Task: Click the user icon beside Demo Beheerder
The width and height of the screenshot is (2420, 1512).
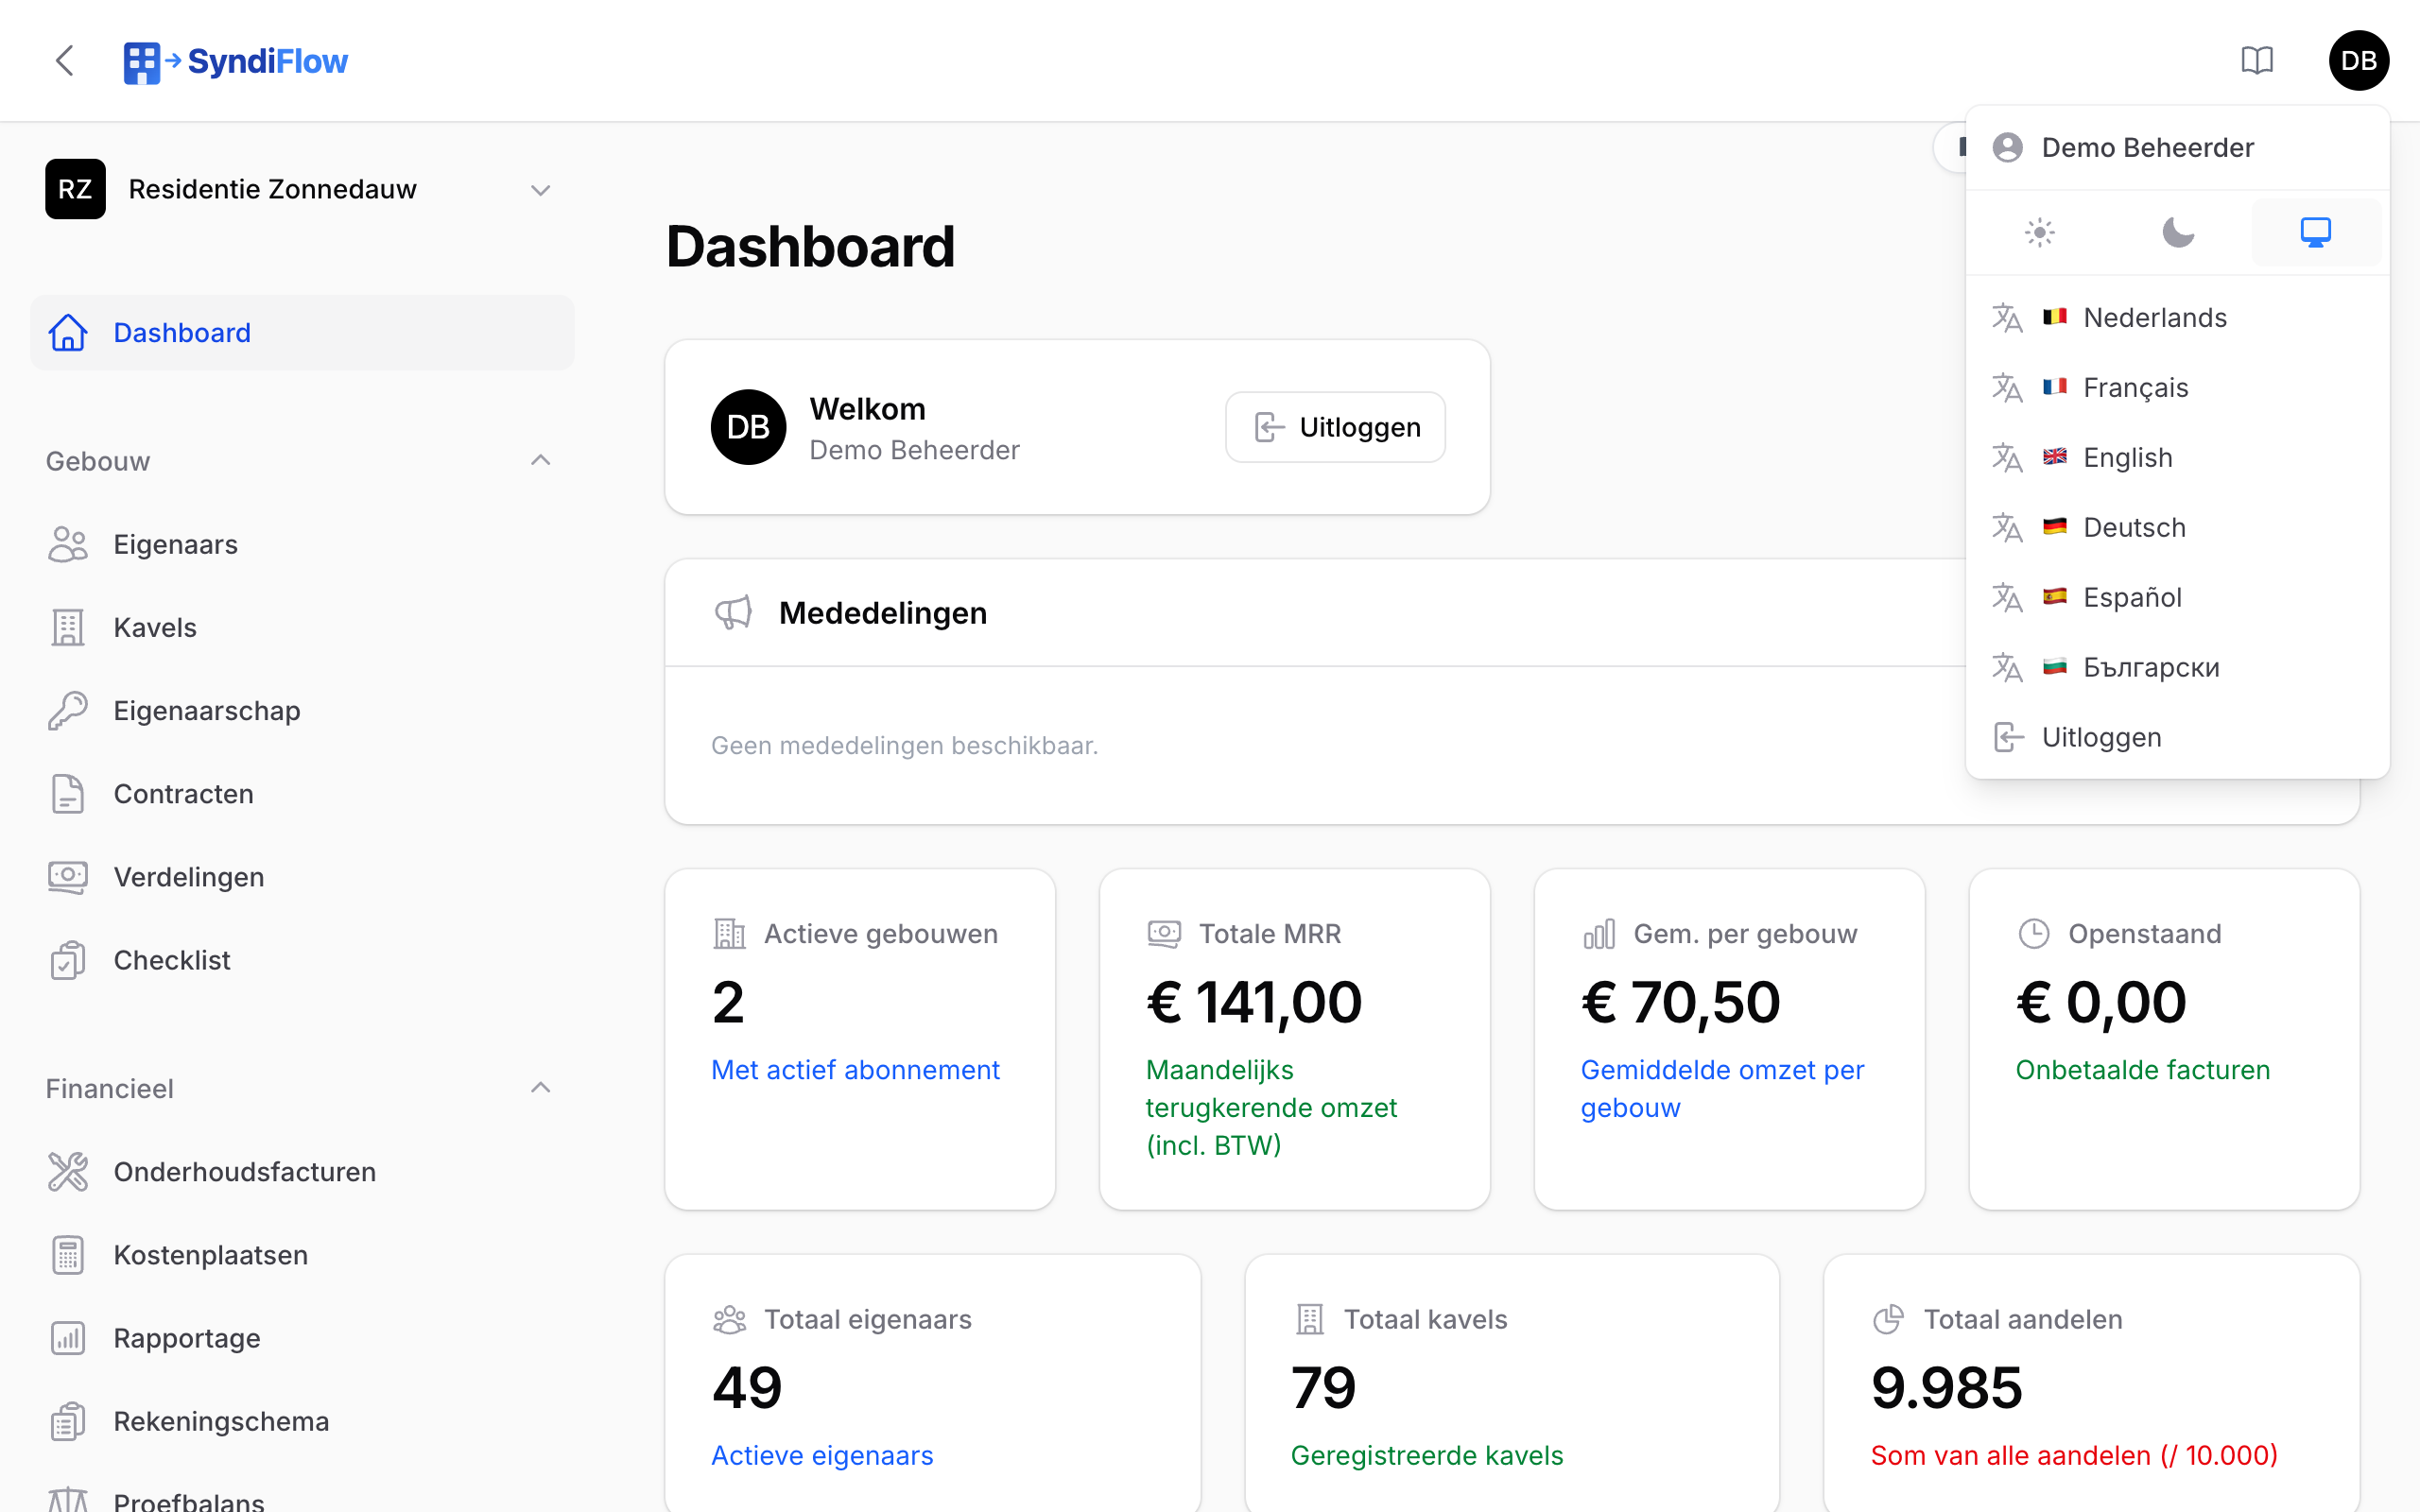Action: coord(2007,148)
